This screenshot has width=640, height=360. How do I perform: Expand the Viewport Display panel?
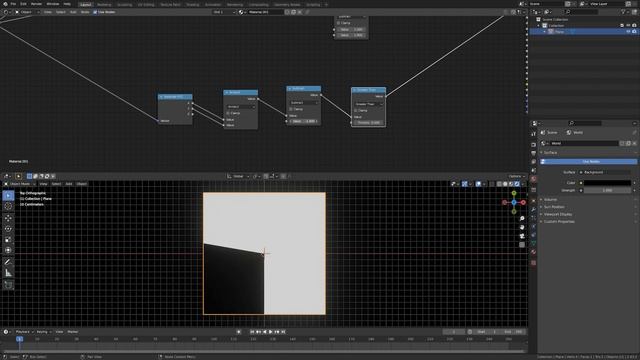[558, 214]
